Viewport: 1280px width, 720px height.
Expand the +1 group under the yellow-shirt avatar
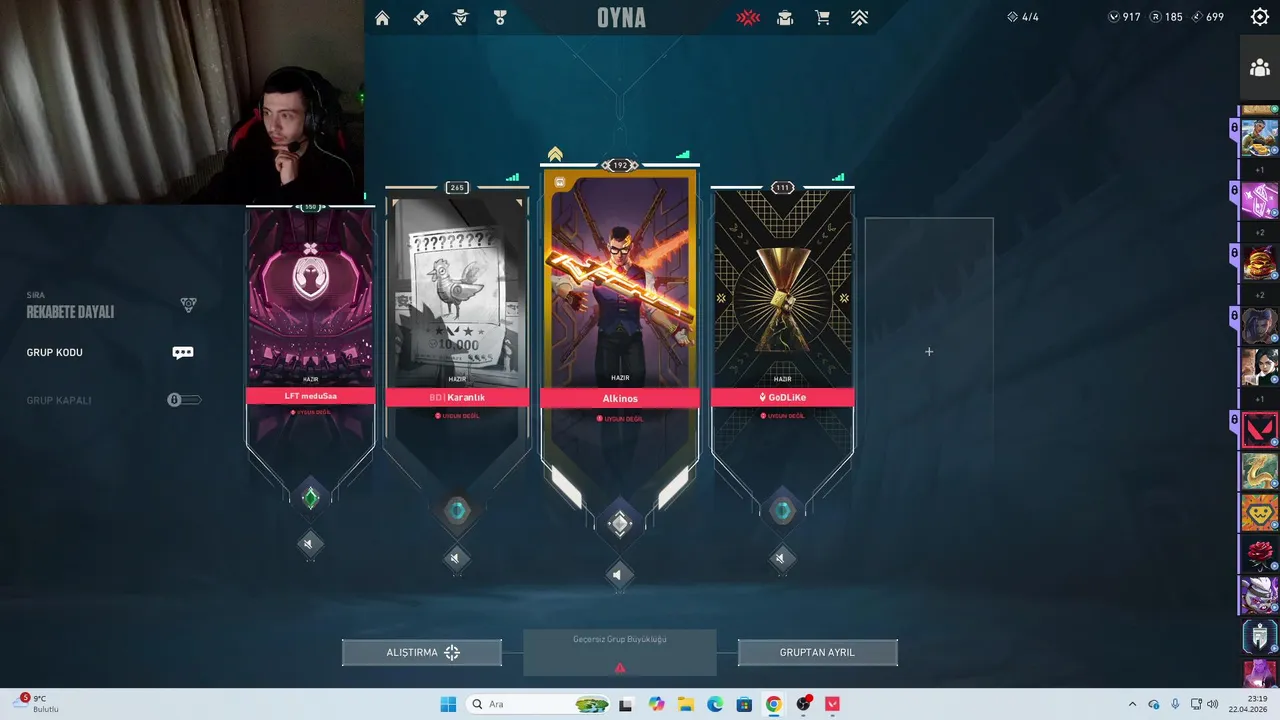click(1260, 170)
